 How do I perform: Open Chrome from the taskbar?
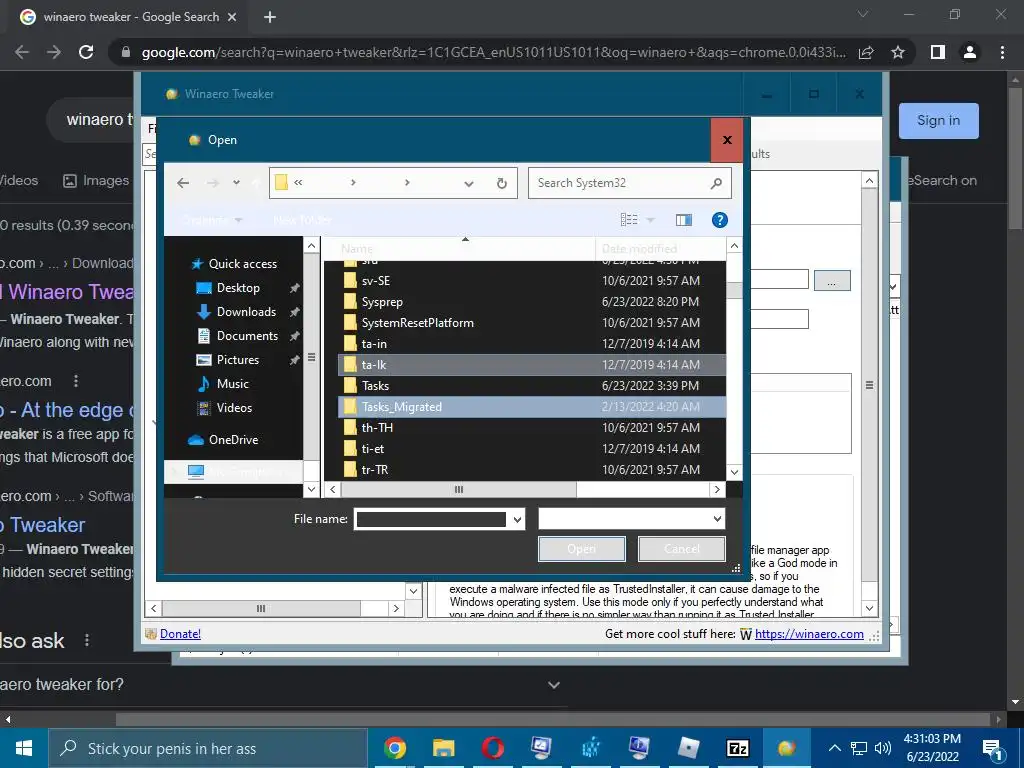(395, 748)
